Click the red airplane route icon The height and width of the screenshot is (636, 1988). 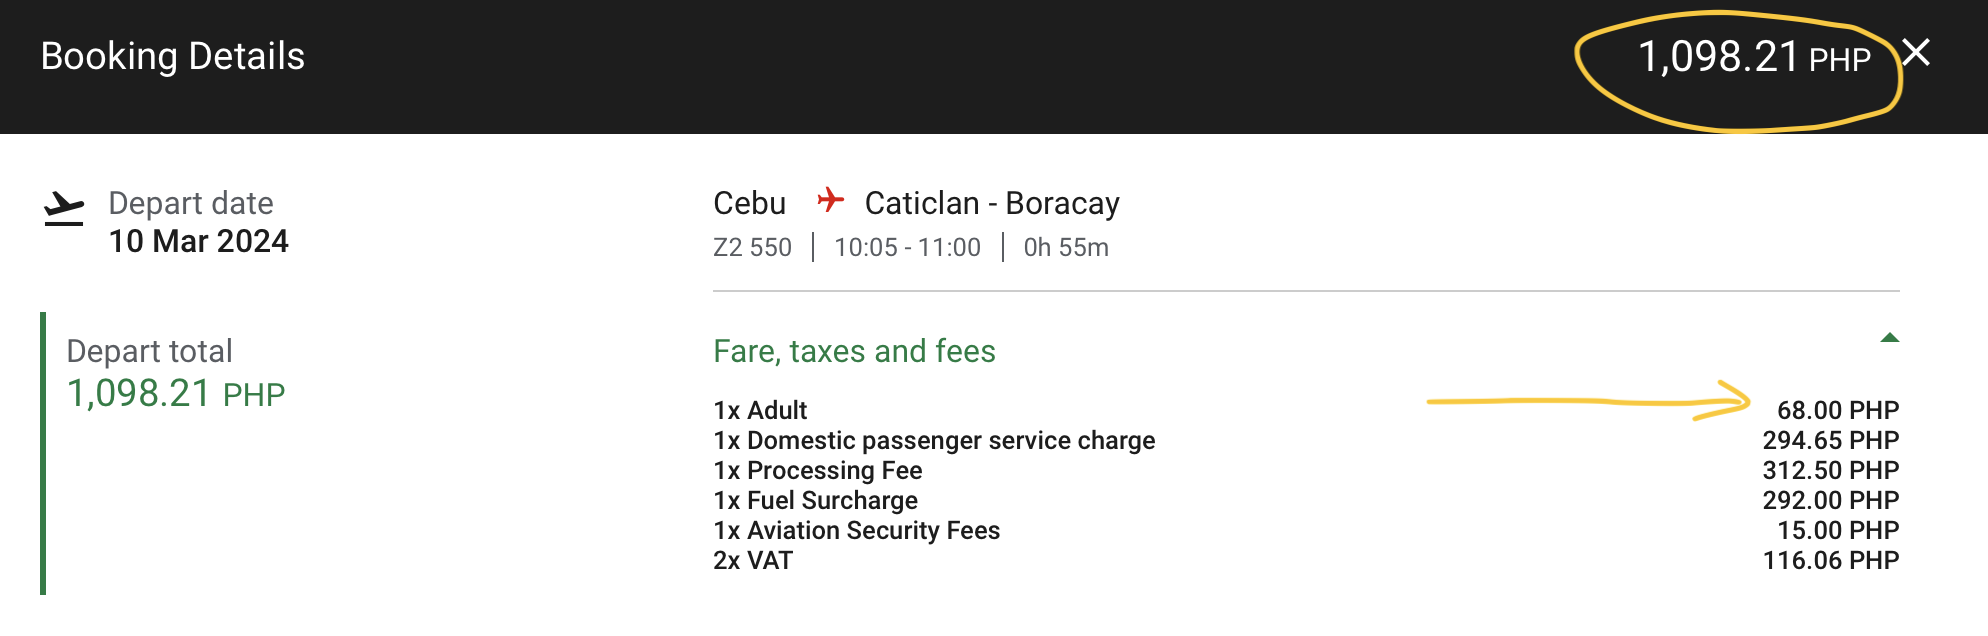pos(830,200)
